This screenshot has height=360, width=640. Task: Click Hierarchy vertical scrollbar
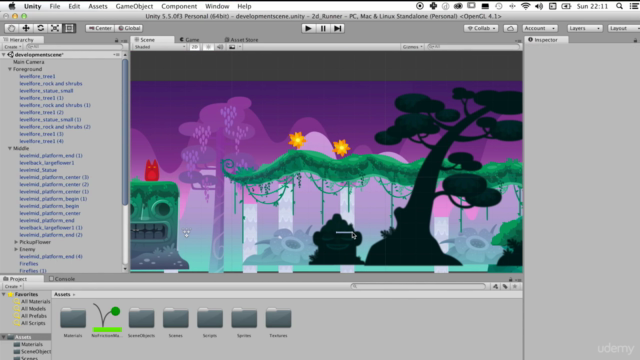(125, 133)
